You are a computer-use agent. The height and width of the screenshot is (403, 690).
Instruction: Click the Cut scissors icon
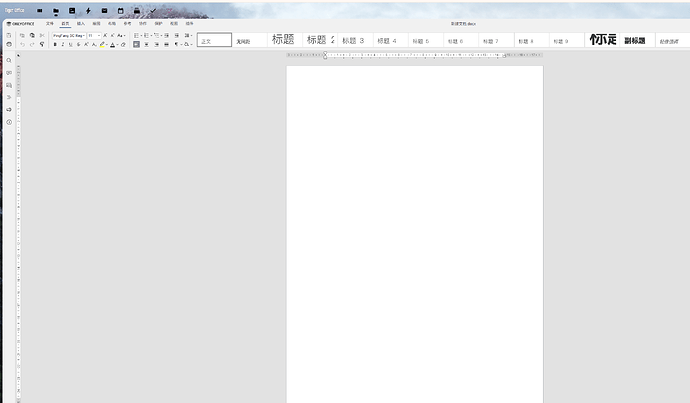(x=42, y=35)
